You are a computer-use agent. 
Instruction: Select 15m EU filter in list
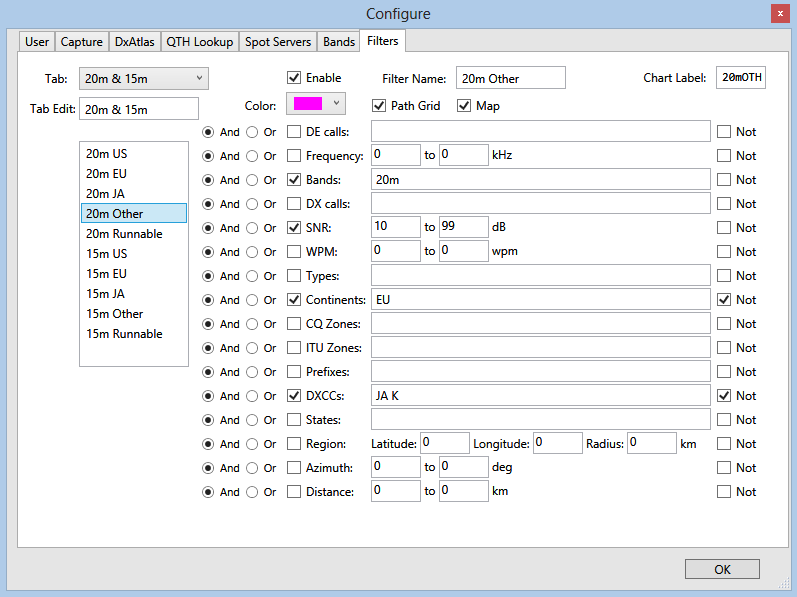(x=134, y=274)
